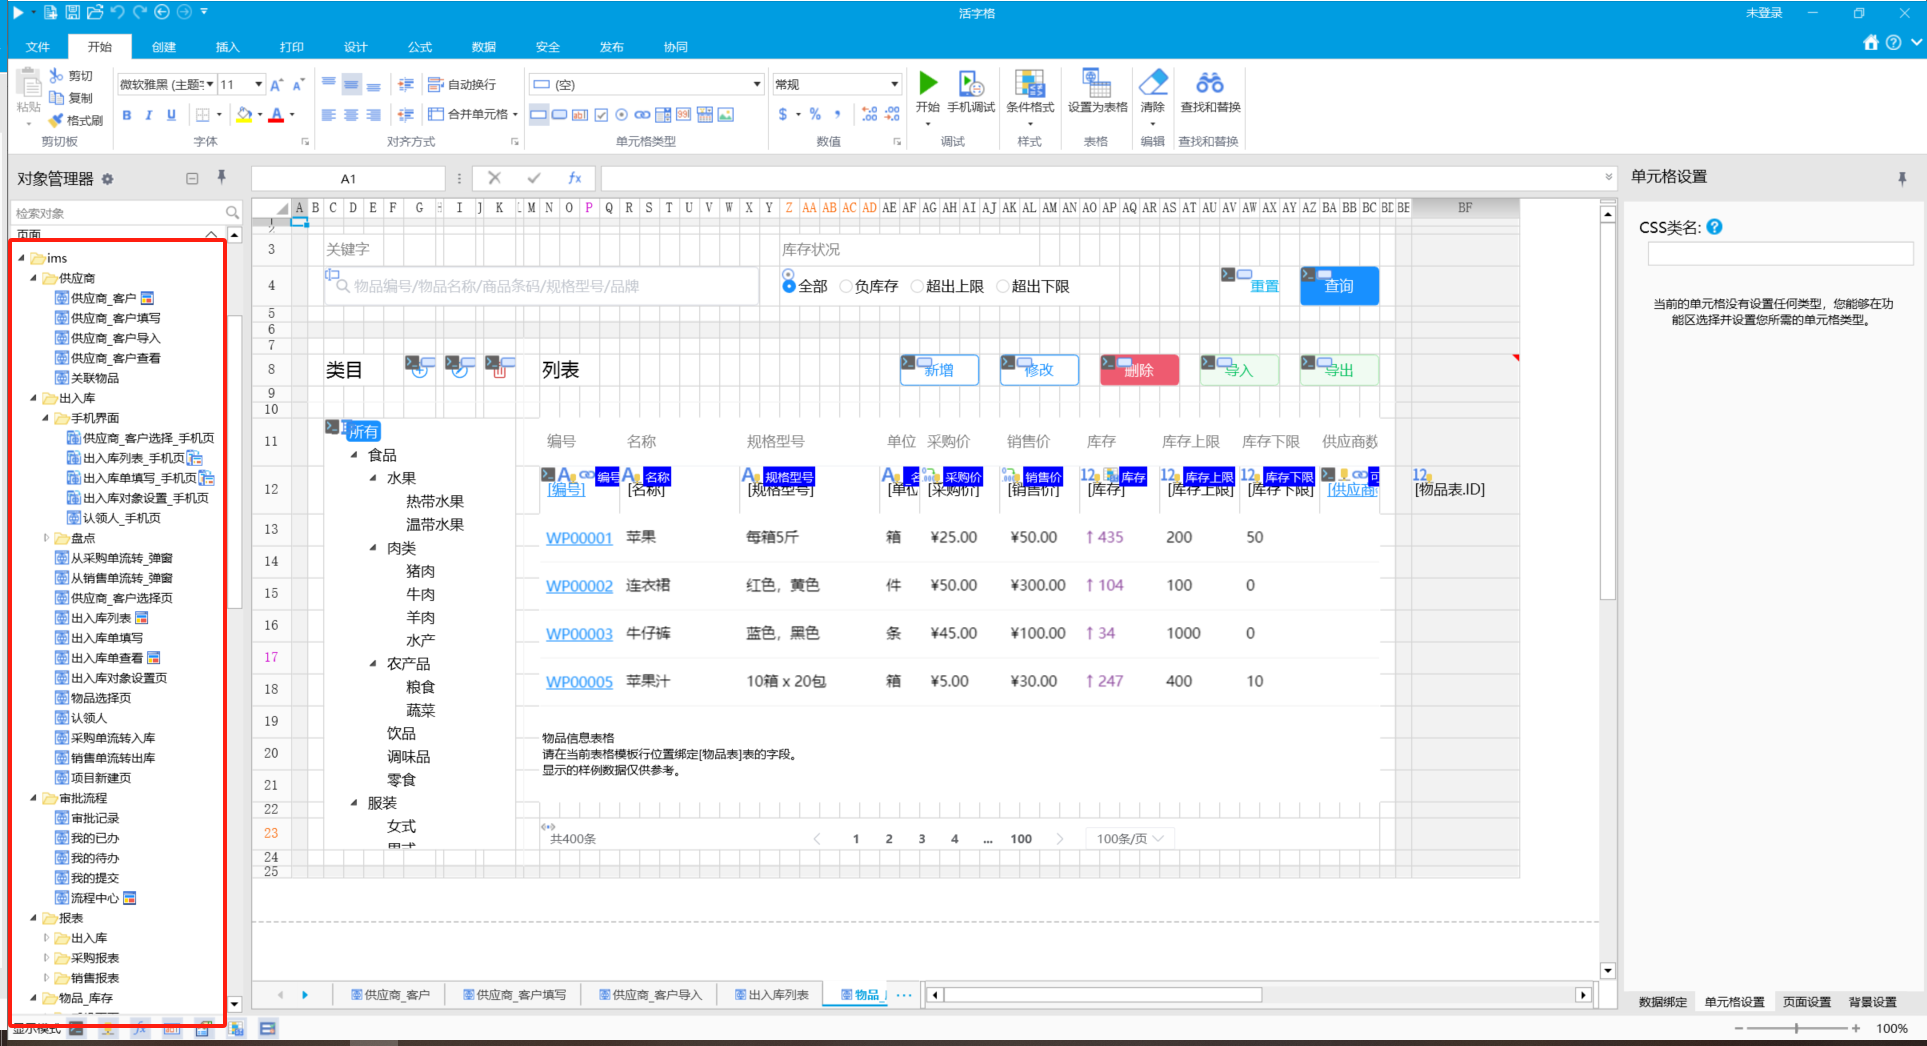Switch to the 供应商_客户填写 sheet tab

[x=513, y=995]
